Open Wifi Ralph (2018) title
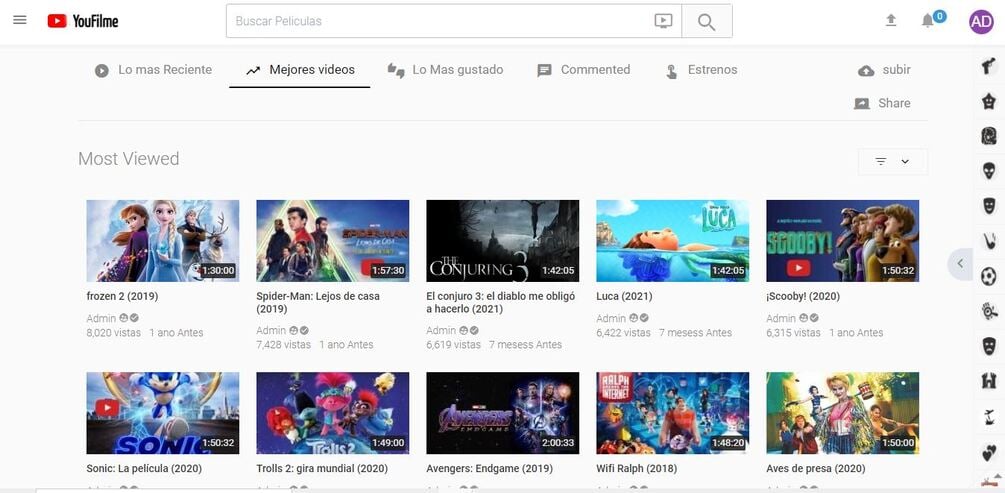 click(636, 469)
